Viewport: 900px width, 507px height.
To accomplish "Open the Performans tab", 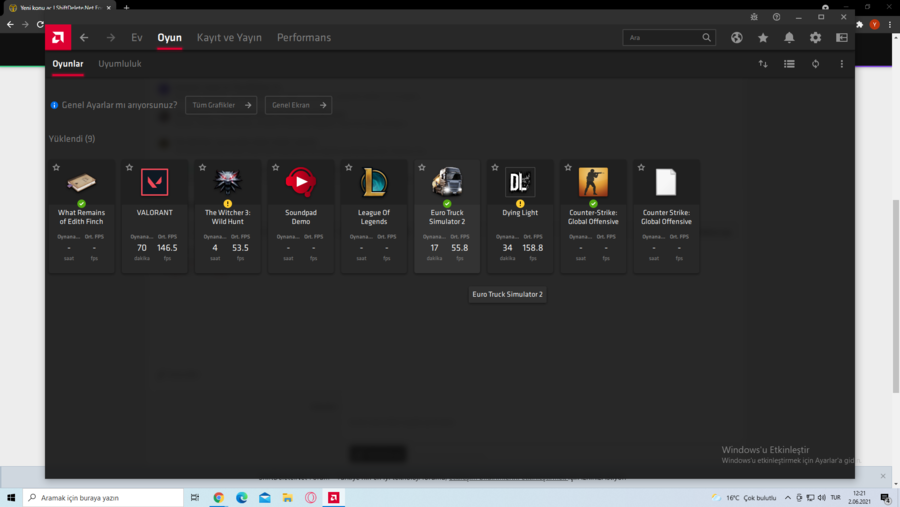I will point(304,37).
